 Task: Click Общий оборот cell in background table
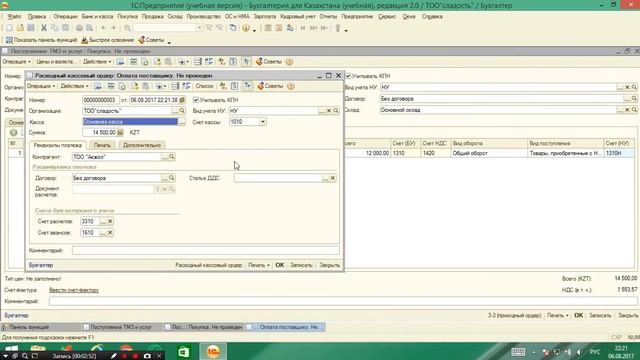pyautogui.click(x=489, y=153)
